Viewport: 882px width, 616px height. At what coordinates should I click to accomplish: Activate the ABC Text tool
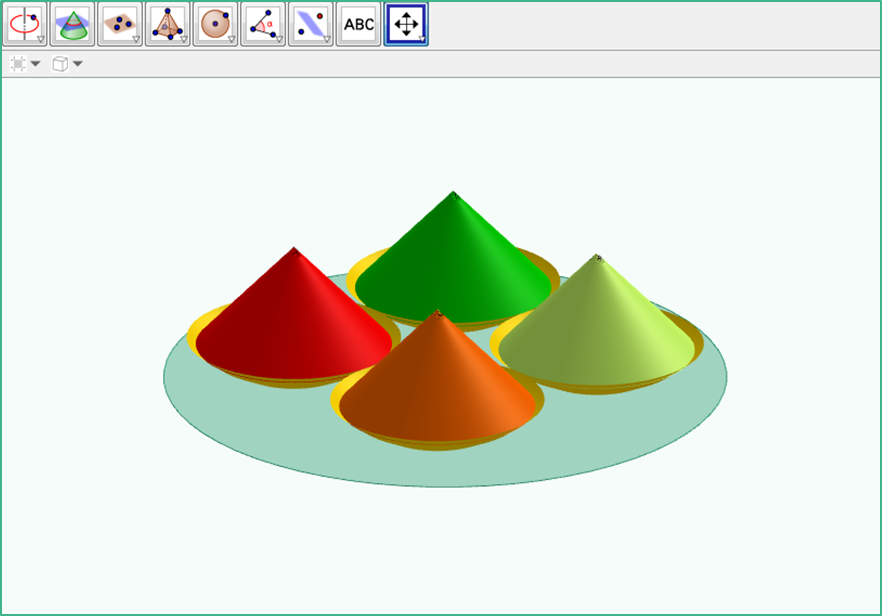click(x=358, y=24)
